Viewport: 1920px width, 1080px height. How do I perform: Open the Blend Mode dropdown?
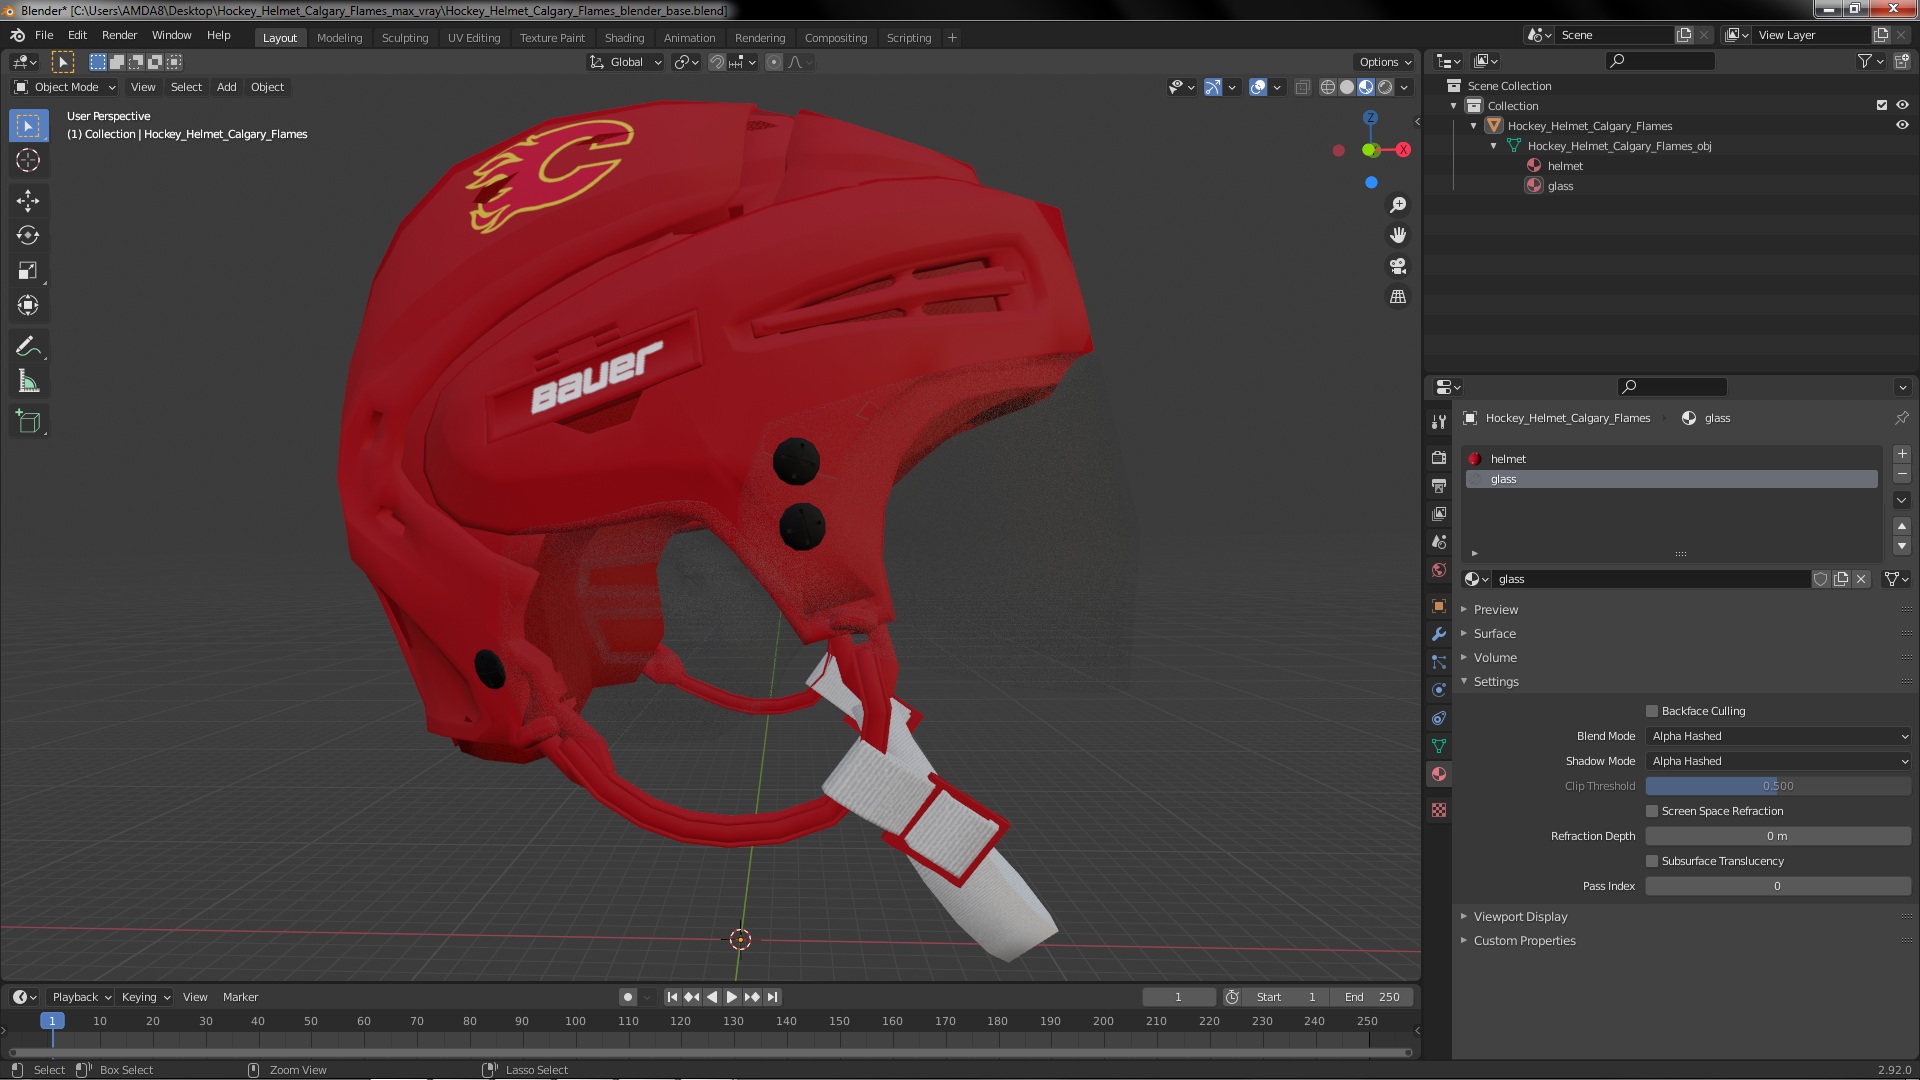pos(1778,736)
